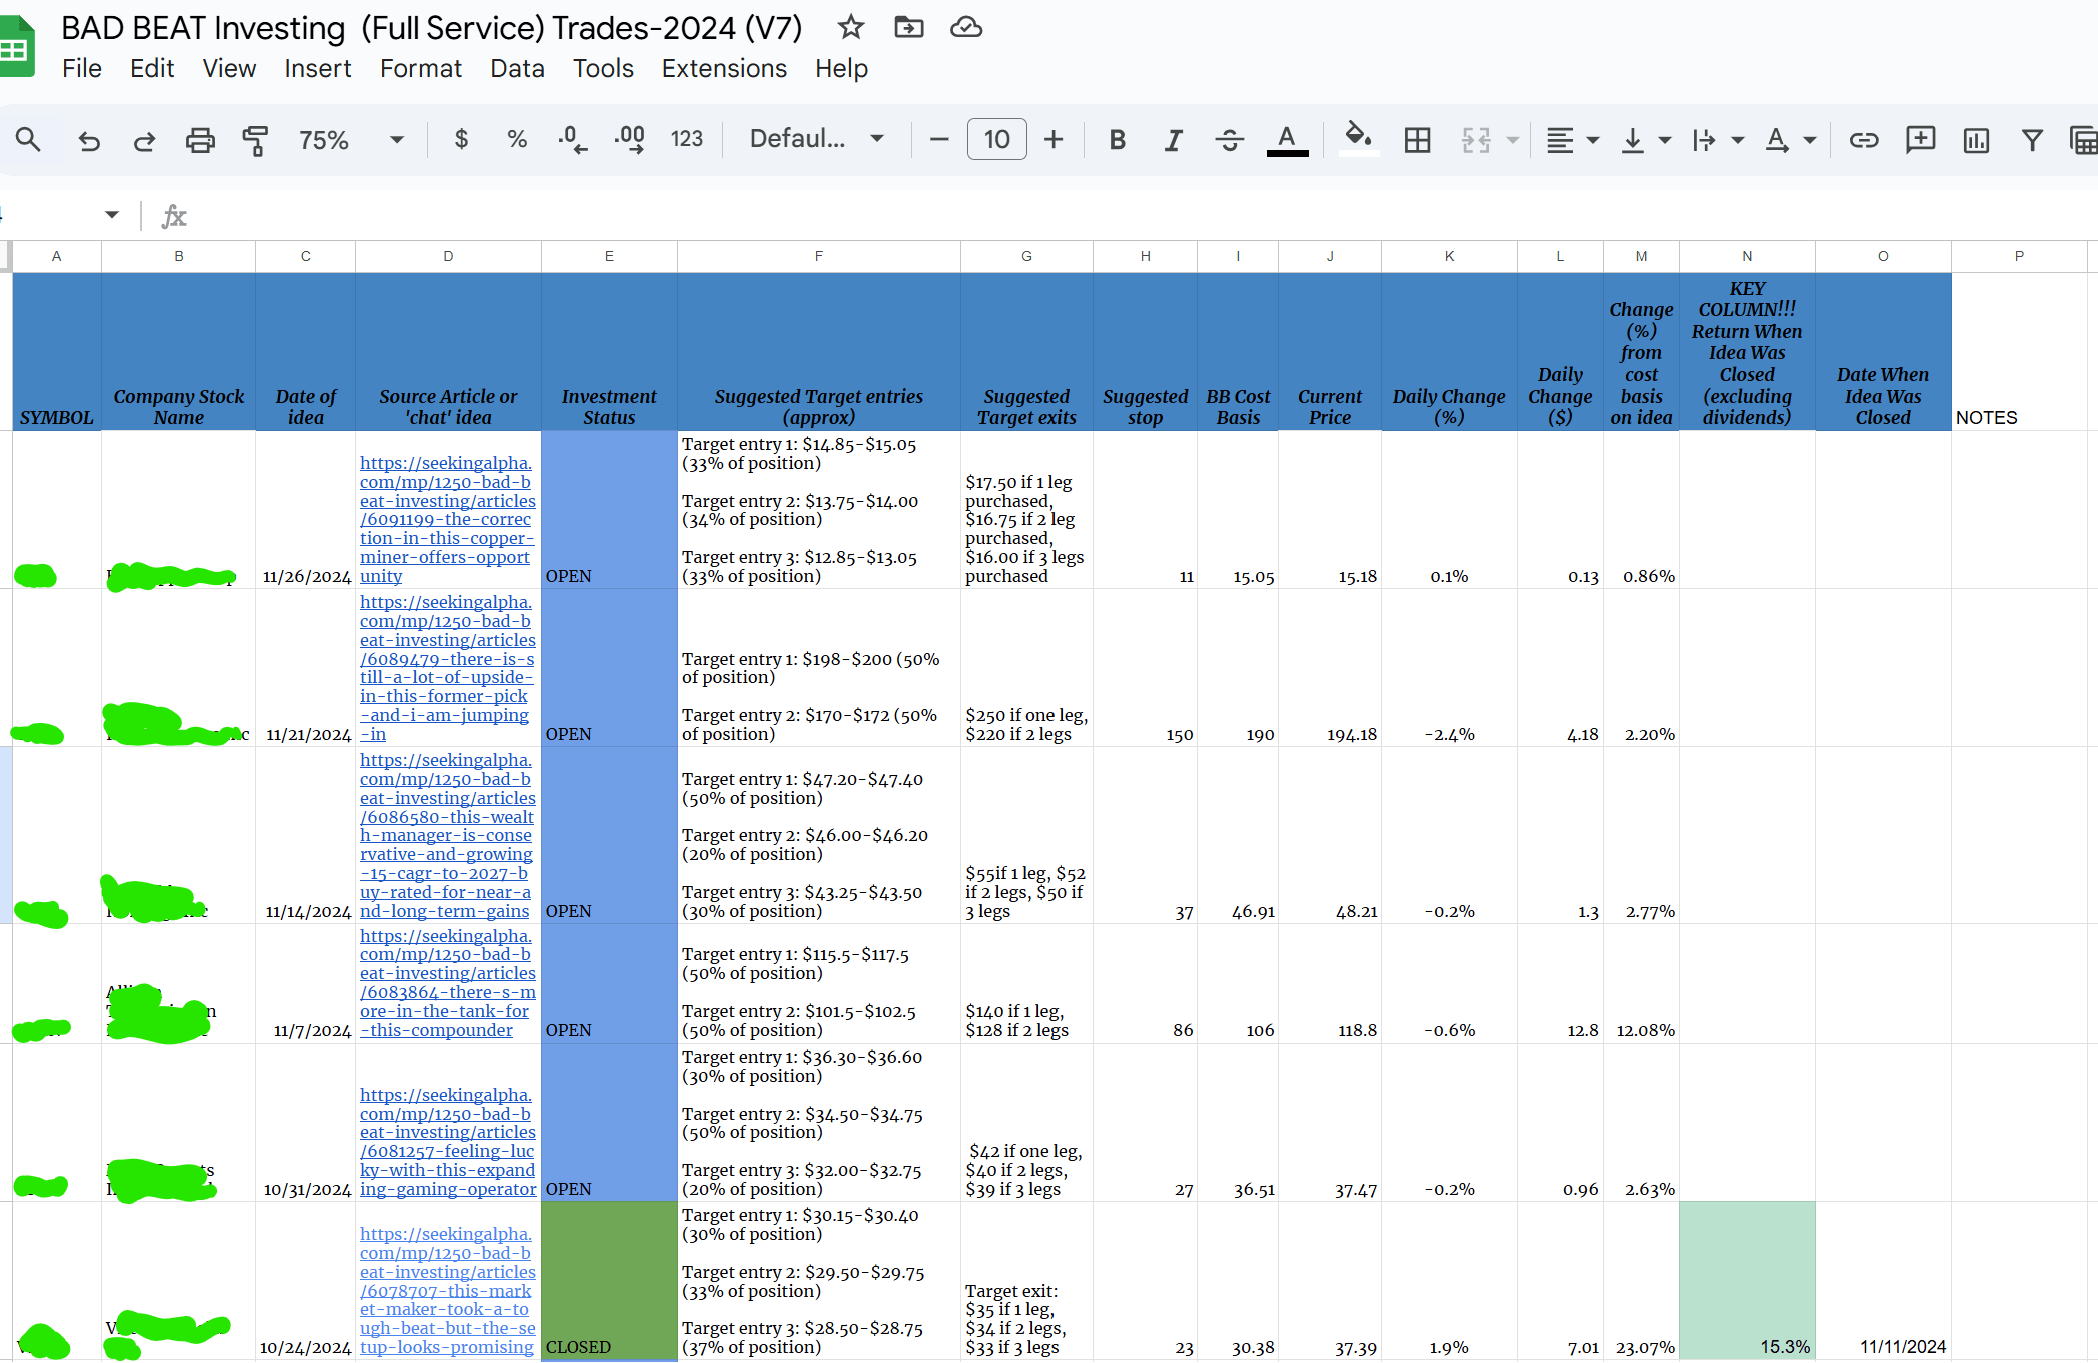
Task: Open the Default font family dropdown
Action: tap(817, 139)
